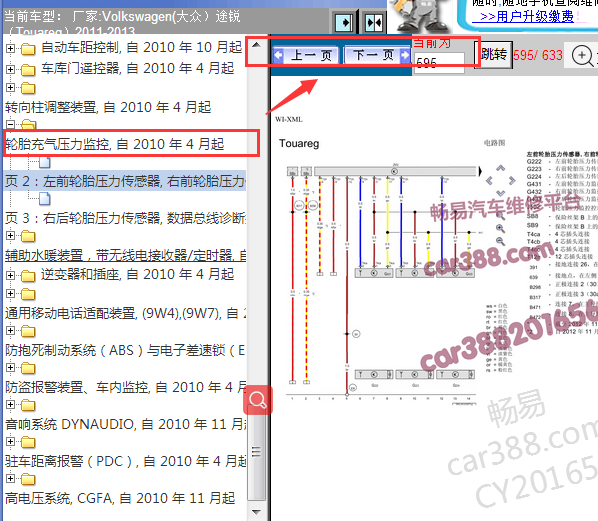Select 通用移动电话适配装置 (9W4),(9W7) entry

point(125,313)
